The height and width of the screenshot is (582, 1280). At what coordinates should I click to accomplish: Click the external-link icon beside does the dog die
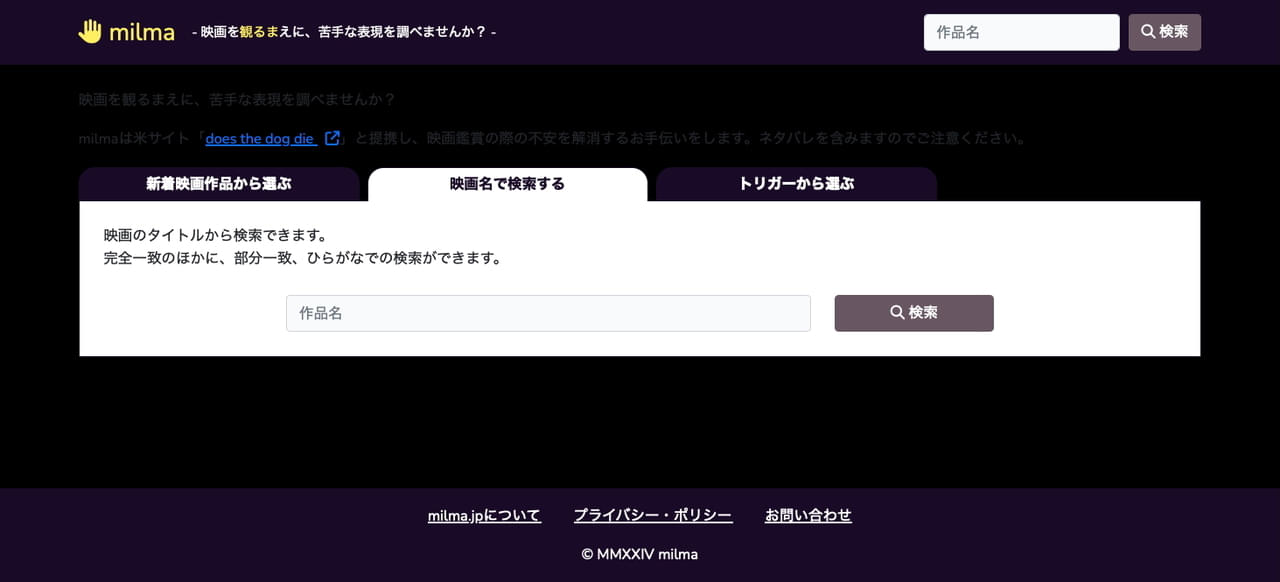(x=332, y=138)
